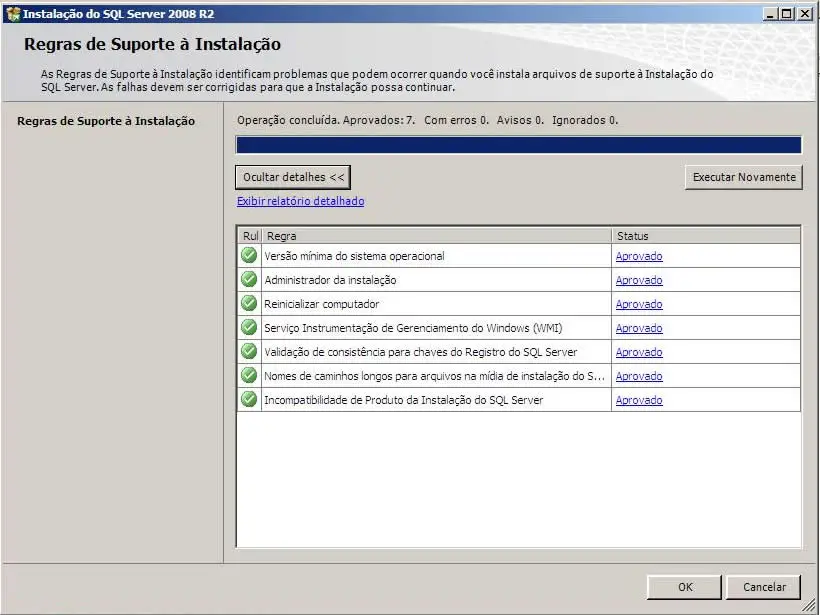
Task: Close the SQL Server 2008 R2 installer window
Action: 805,14
